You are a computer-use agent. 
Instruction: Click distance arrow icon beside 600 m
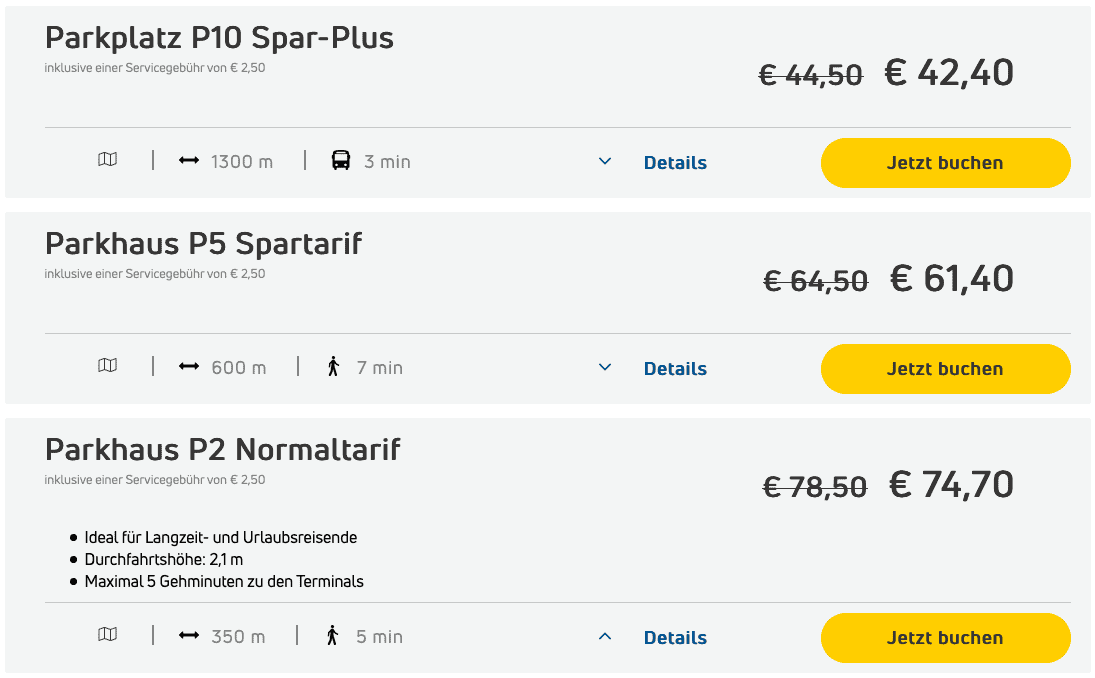(189, 367)
